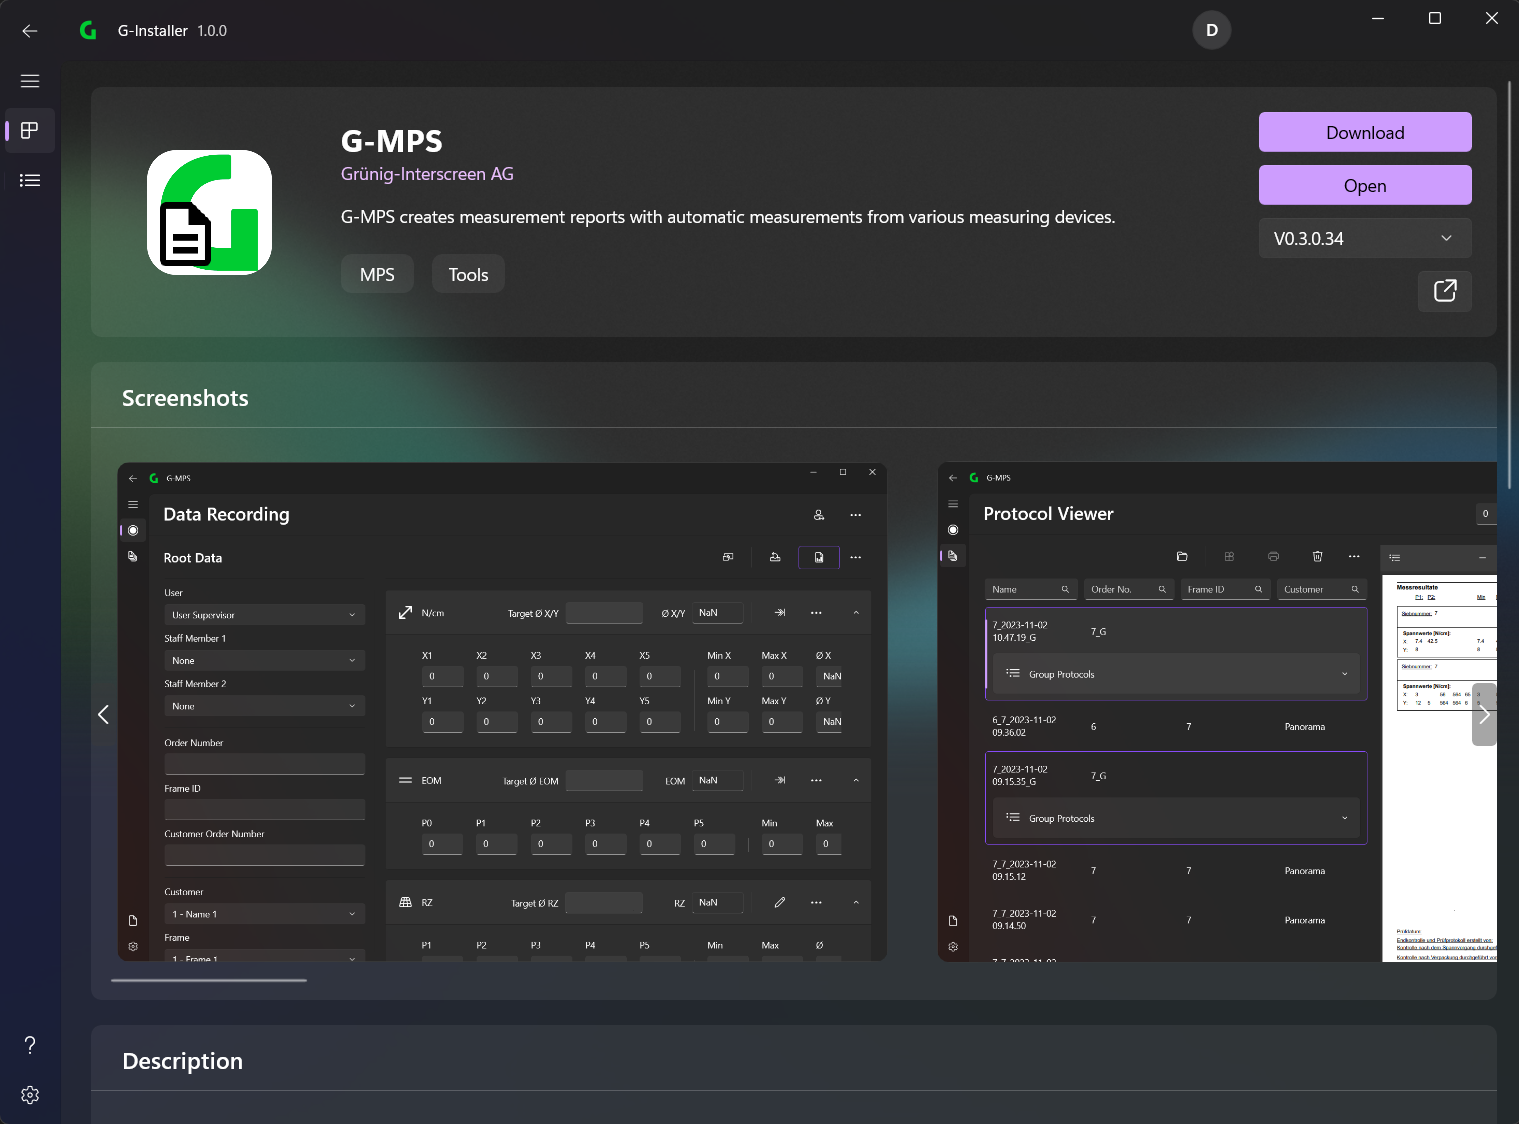Click Grünig-Interscreen AG publisher link

click(x=427, y=174)
